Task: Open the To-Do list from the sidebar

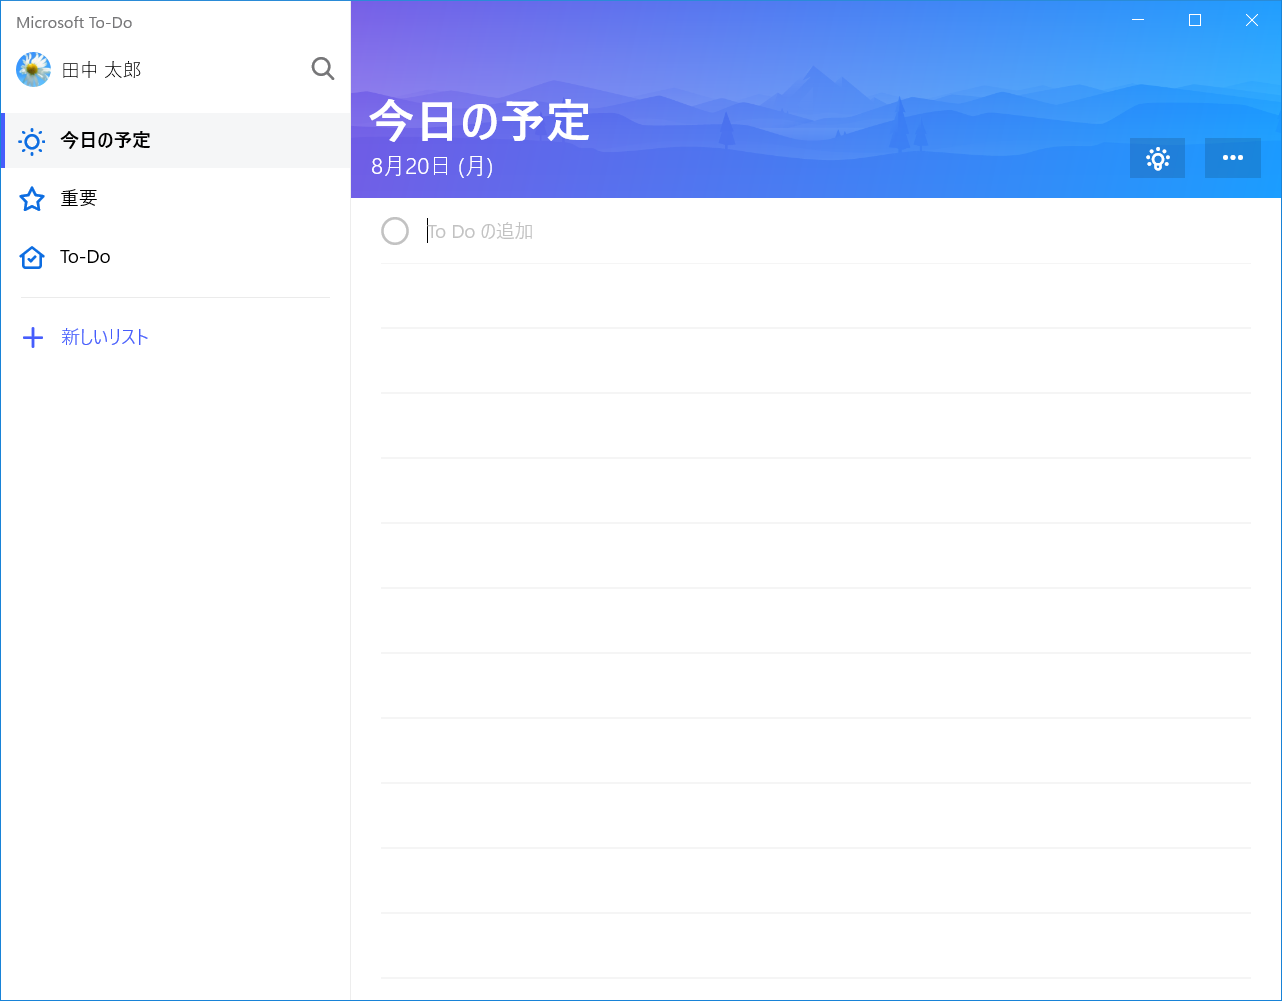Action: [86, 257]
